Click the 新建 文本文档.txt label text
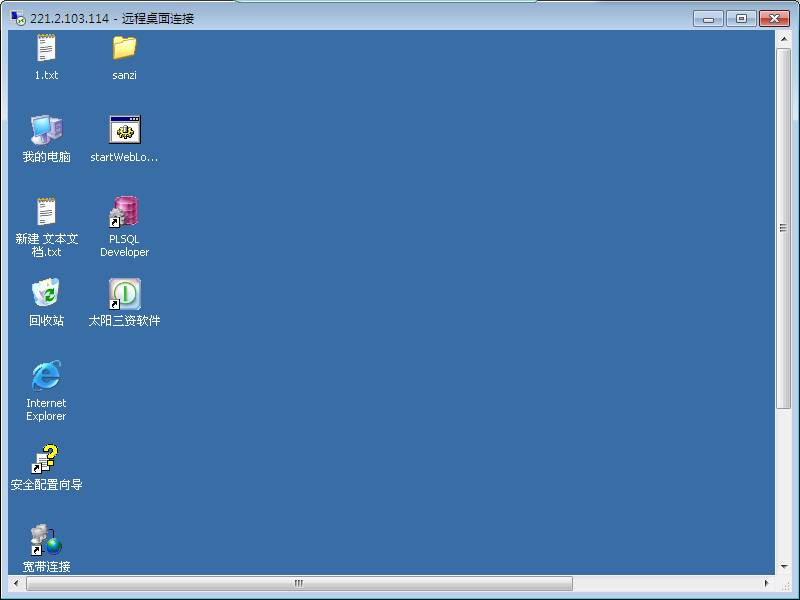800x600 pixels. [x=46, y=245]
